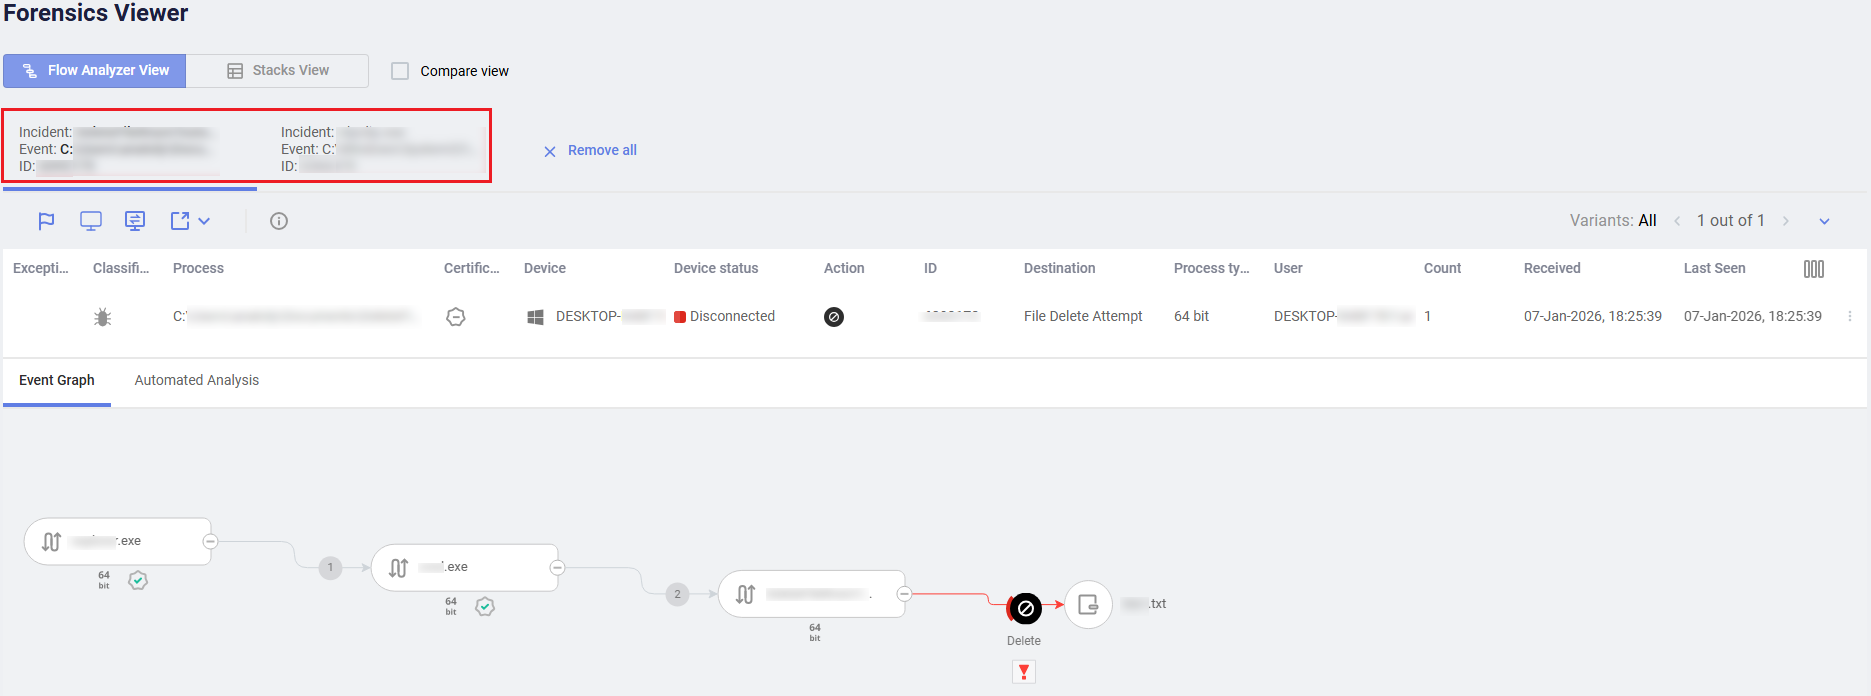This screenshot has width=1871, height=696.
Task: Sort by User column header
Action: pos(1288,268)
